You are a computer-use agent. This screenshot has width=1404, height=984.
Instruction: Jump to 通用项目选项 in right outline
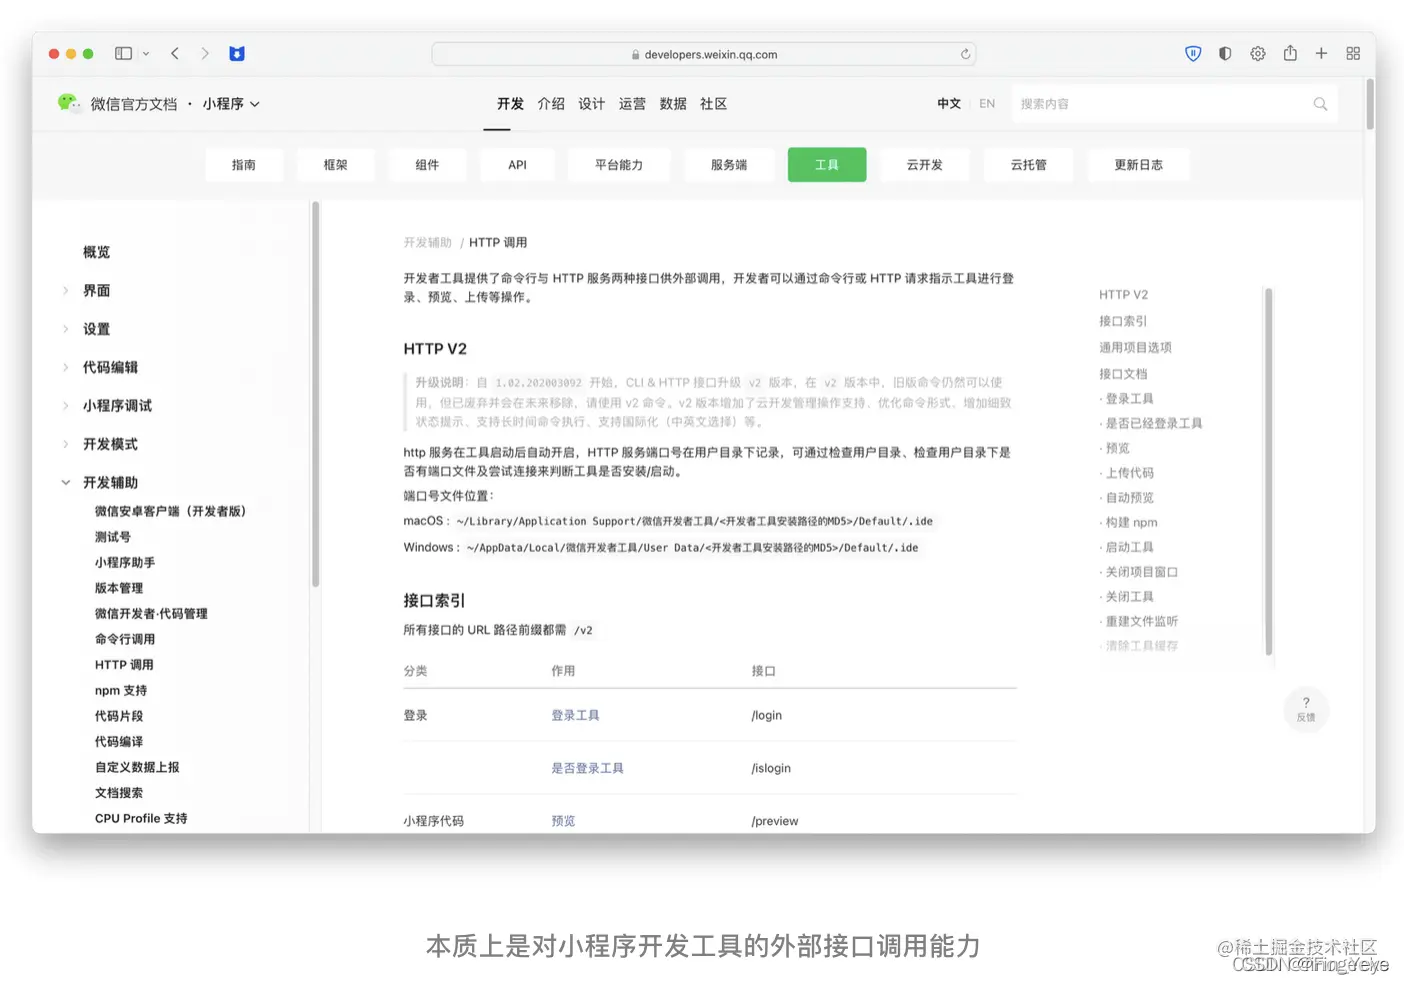point(1135,348)
